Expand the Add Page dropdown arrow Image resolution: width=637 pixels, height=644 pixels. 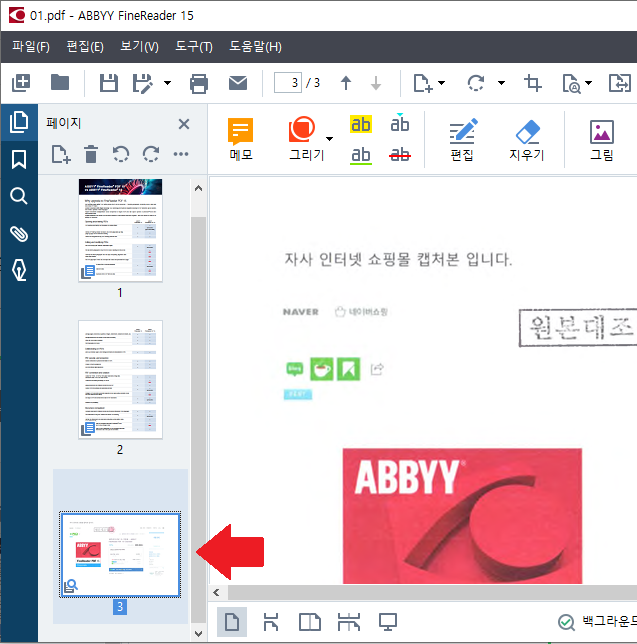click(x=442, y=83)
